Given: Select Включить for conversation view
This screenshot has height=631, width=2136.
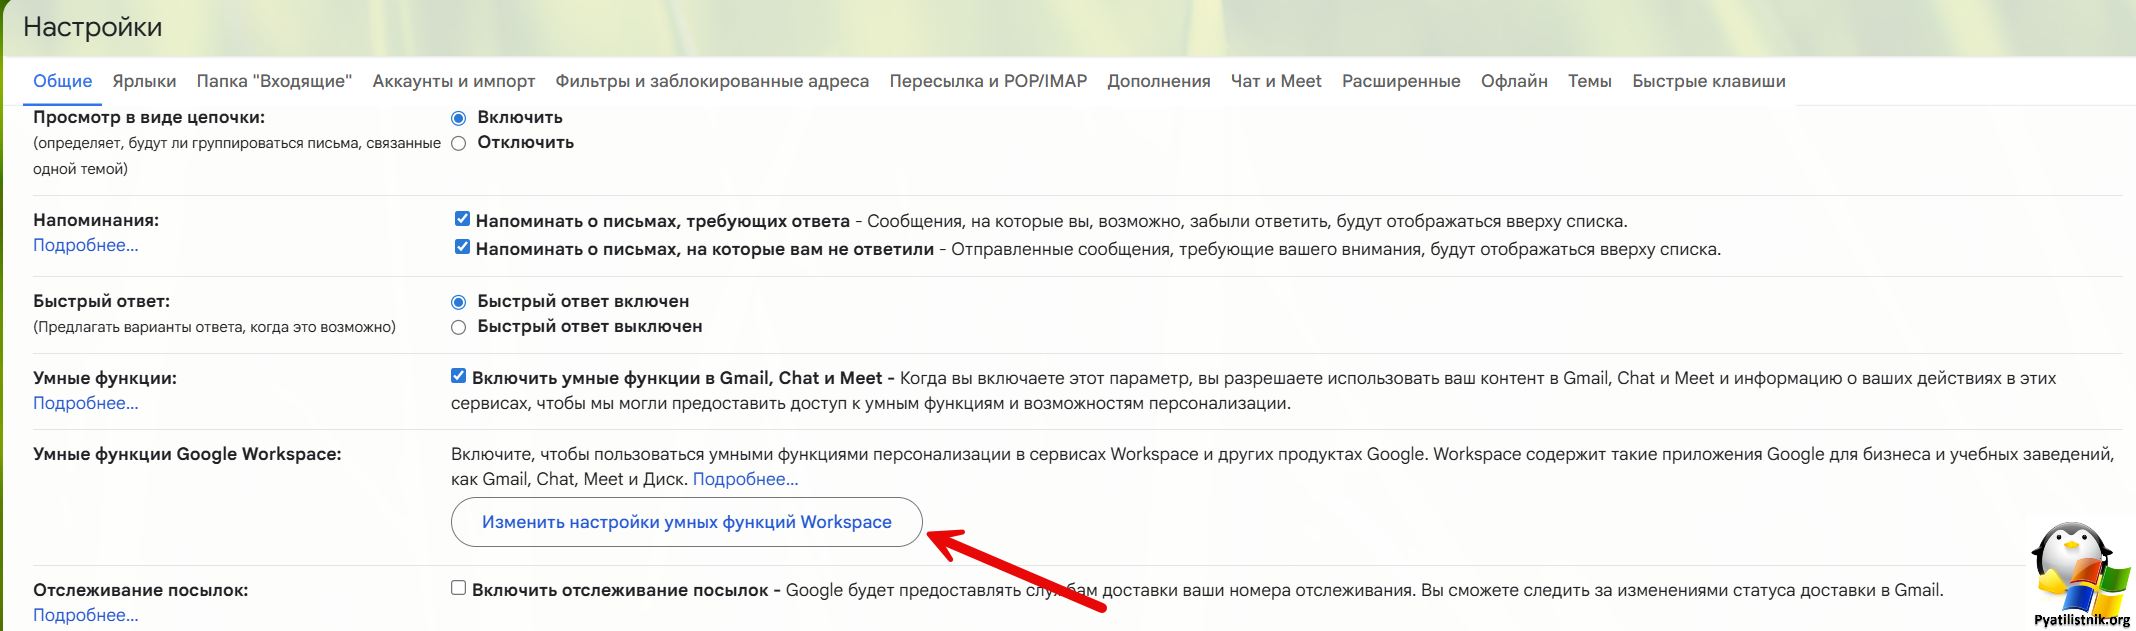Looking at the screenshot, I should (459, 118).
